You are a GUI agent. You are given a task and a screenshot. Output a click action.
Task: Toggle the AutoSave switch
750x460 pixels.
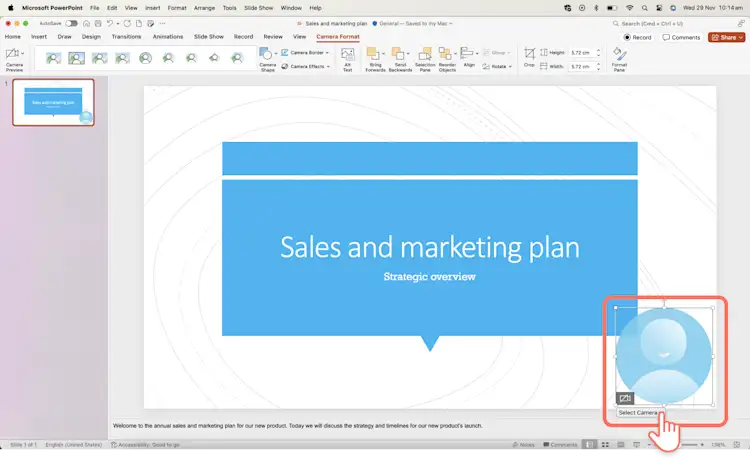tap(71, 23)
